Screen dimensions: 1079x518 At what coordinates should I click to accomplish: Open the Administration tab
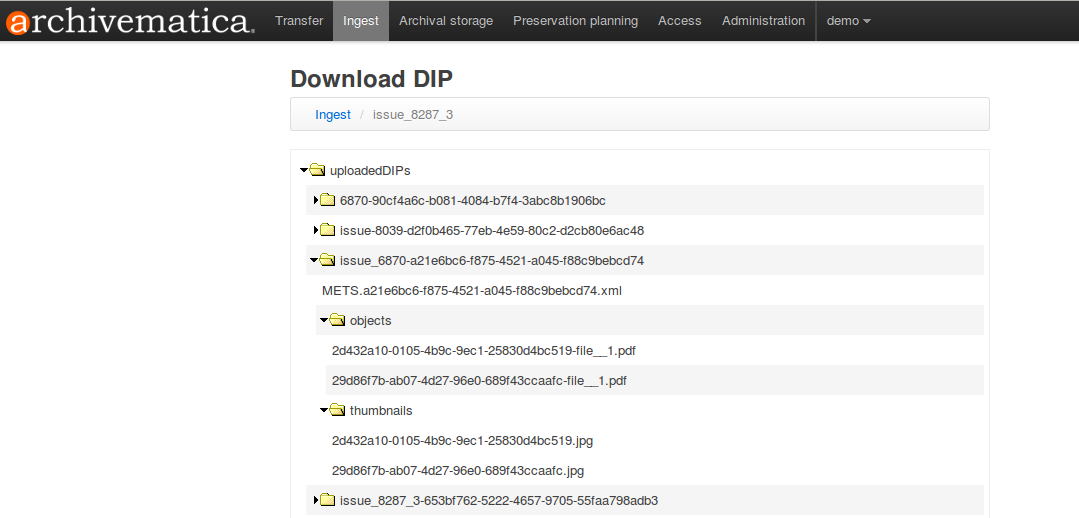pyautogui.click(x=763, y=21)
